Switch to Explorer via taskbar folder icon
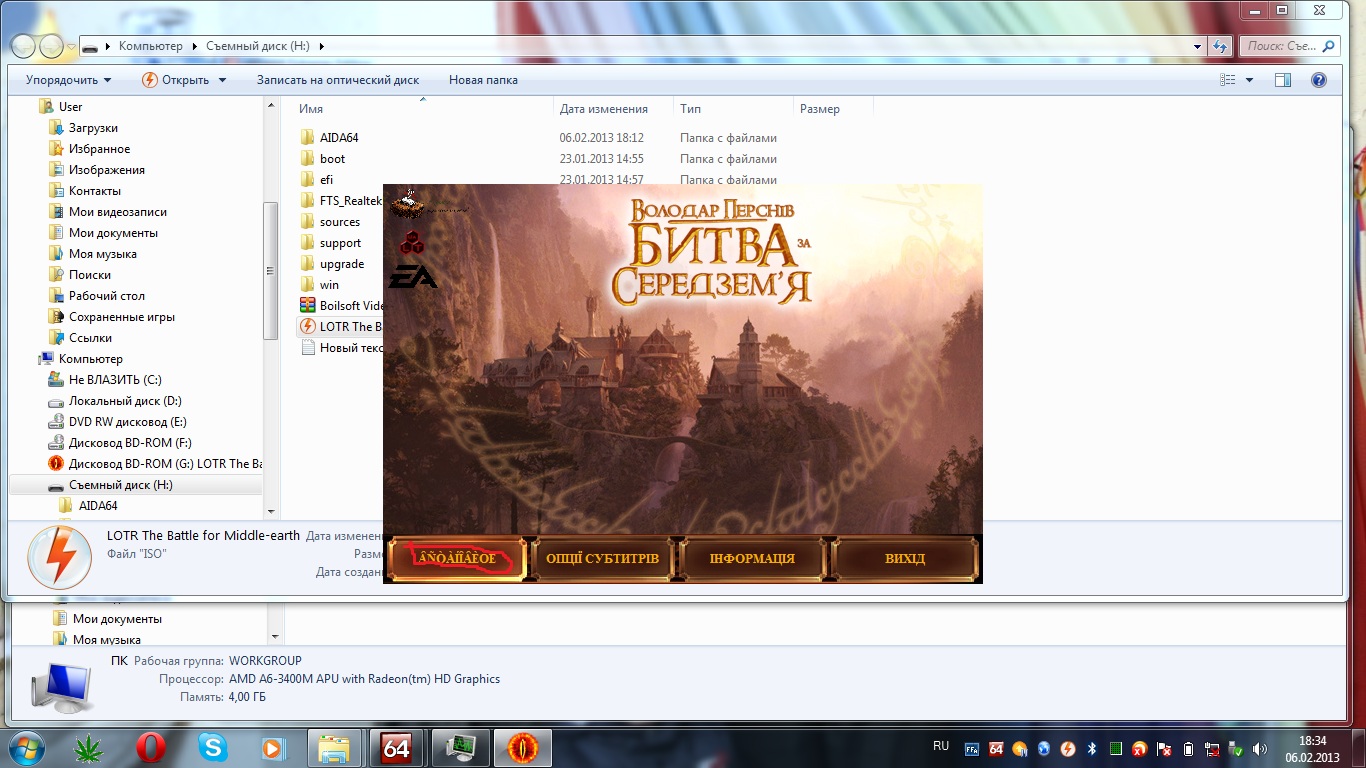 point(335,747)
